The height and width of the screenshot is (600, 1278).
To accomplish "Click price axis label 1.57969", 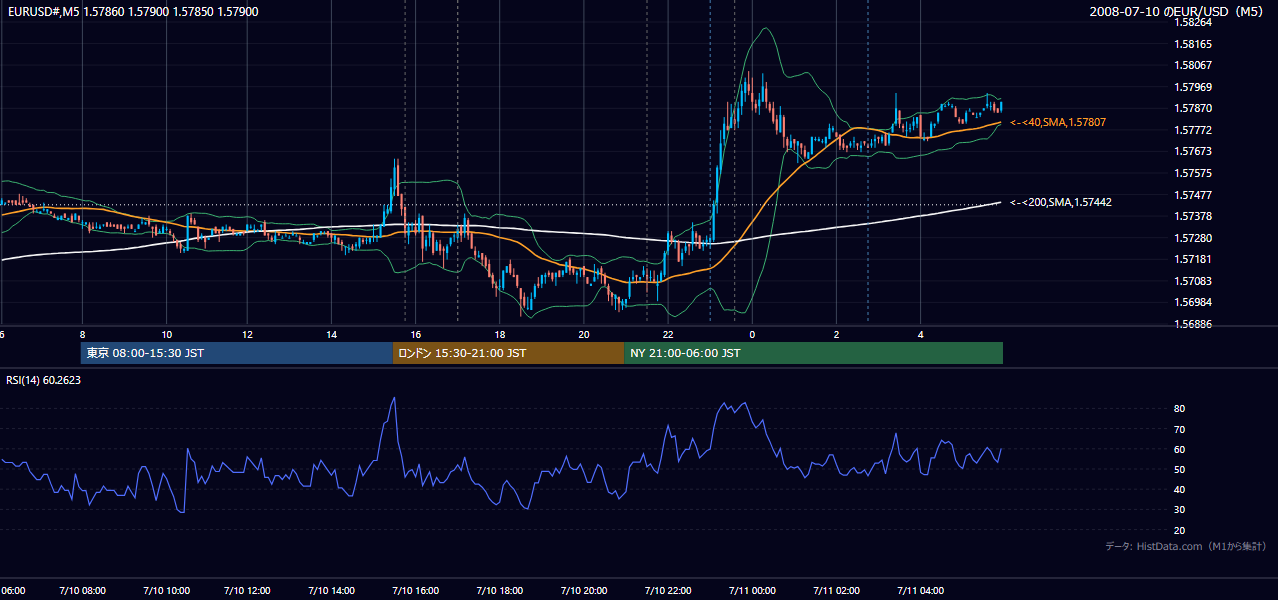I will pos(1193,87).
